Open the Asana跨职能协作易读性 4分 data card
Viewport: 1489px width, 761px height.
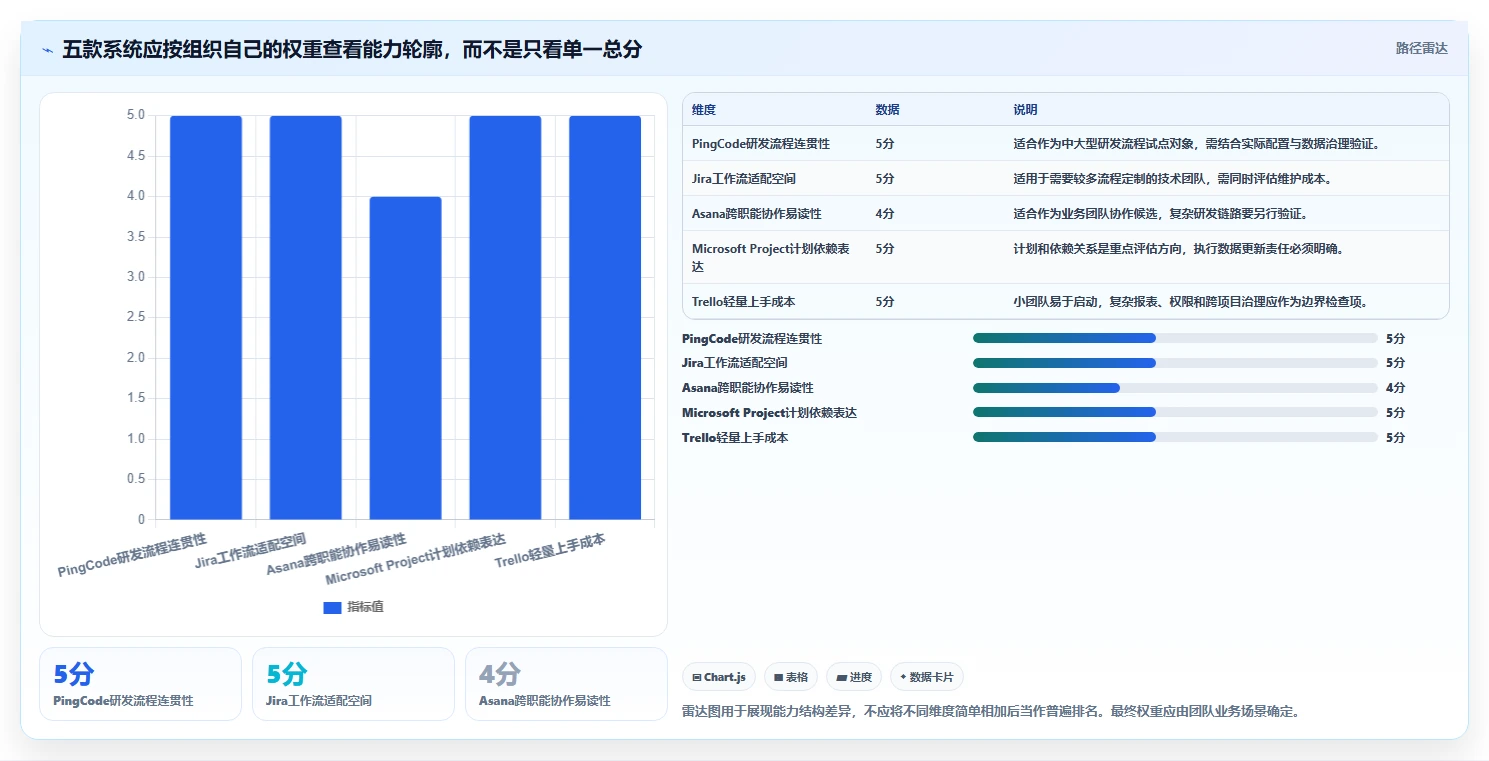(x=566, y=684)
